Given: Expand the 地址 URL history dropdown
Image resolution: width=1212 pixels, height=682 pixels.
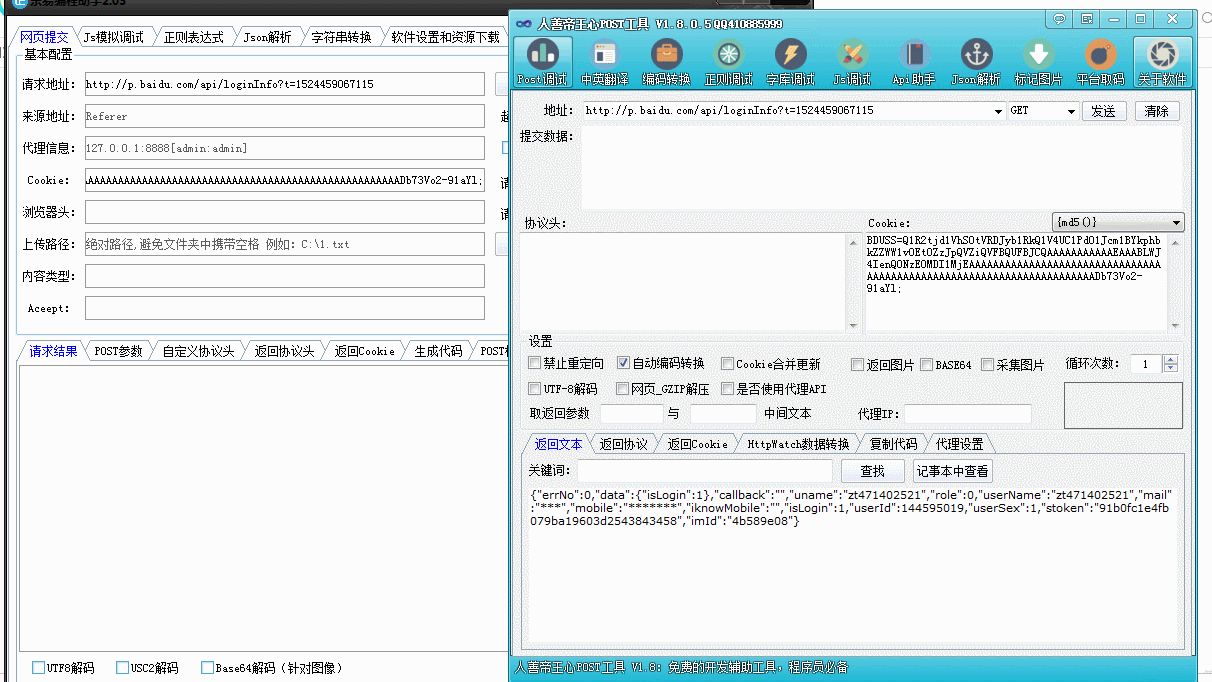Looking at the screenshot, I should coord(999,111).
